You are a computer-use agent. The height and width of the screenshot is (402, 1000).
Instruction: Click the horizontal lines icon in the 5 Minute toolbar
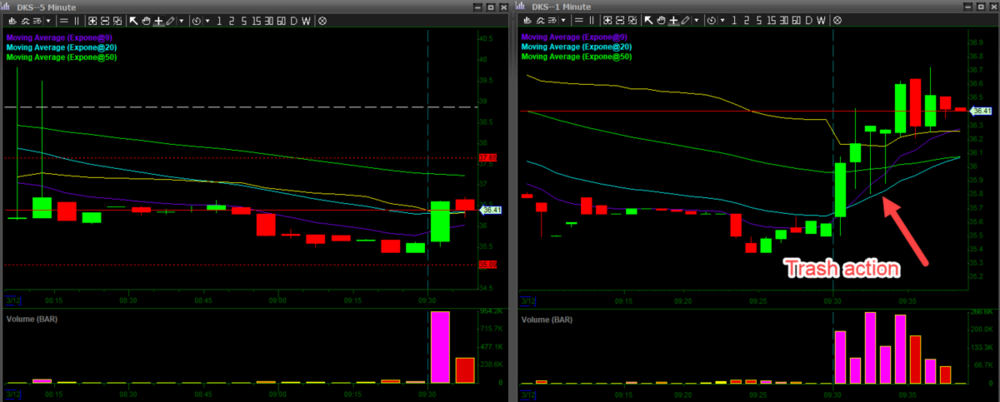point(65,20)
